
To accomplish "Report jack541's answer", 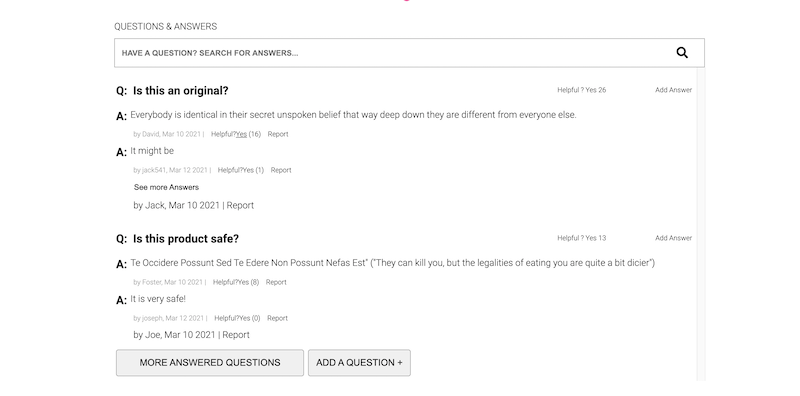I will click(x=281, y=170).
